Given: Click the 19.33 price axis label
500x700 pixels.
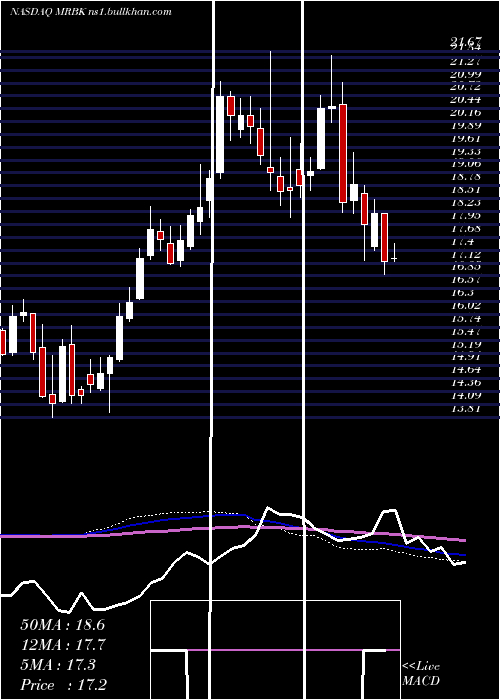Looking at the screenshot, I should point(466,152).
